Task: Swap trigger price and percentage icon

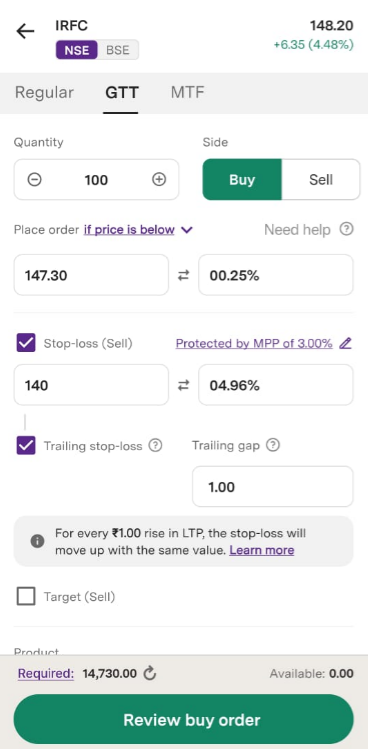Action: pyautogui.click(x=184, y=276)
